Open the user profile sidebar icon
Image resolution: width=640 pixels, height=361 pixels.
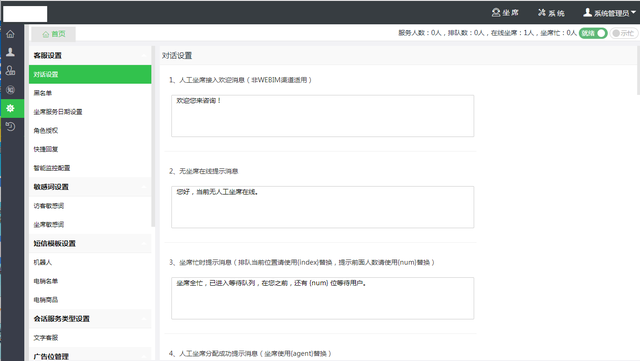coord(10,52)
